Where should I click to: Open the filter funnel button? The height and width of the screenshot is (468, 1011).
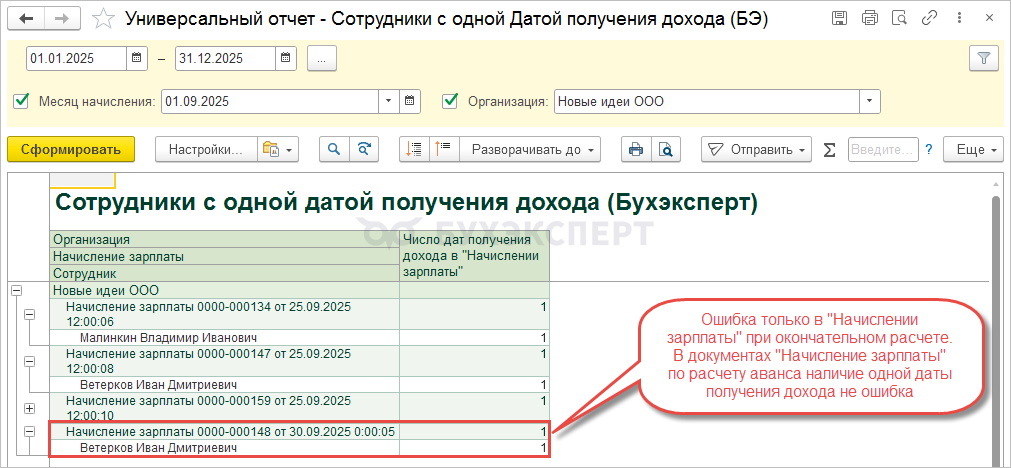point(984,58)
